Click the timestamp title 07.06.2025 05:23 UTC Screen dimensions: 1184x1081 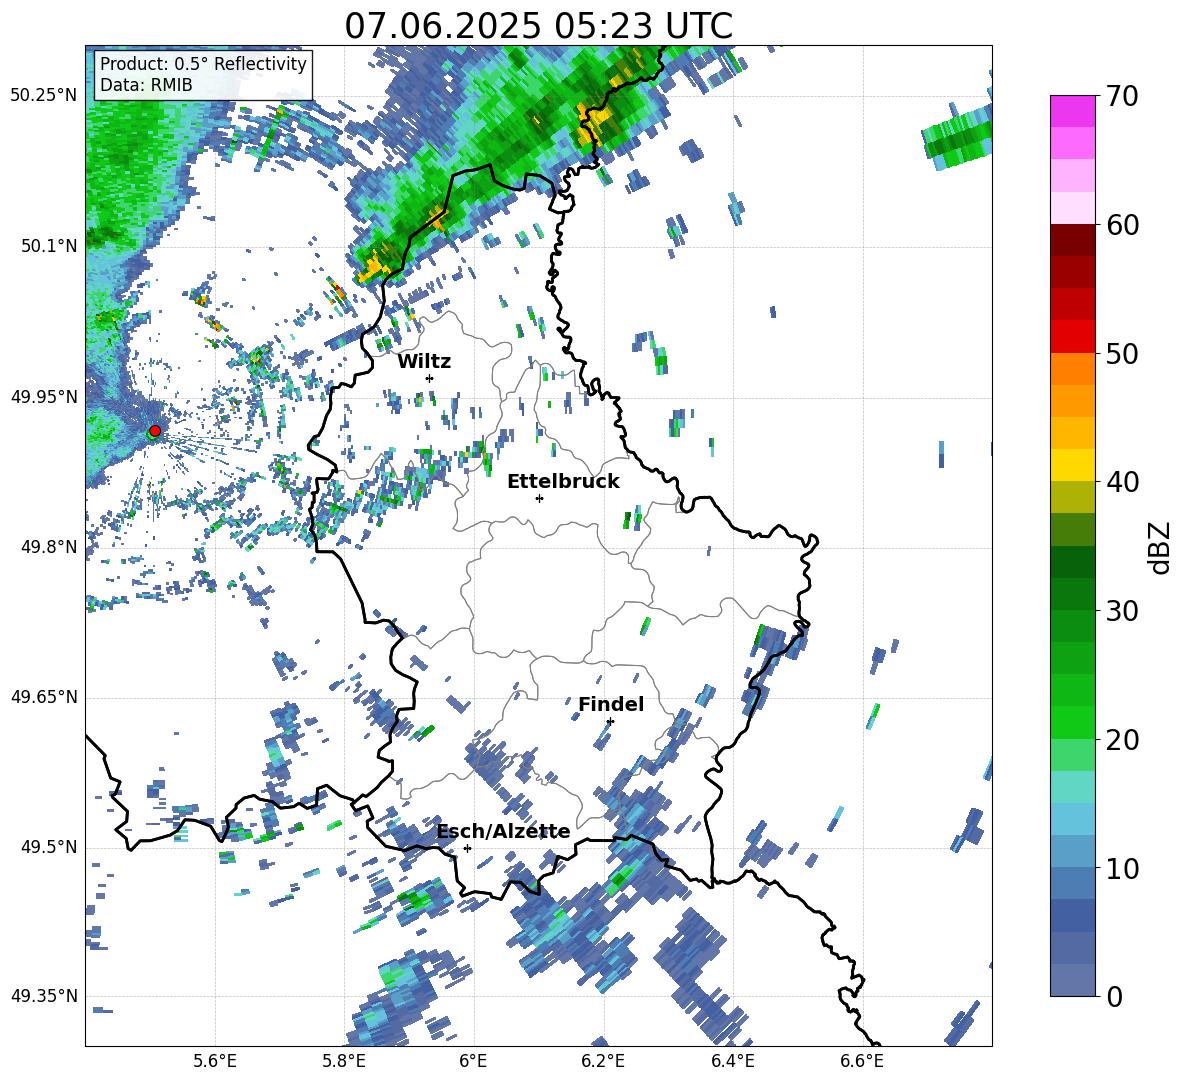click(x=538, y=26)
